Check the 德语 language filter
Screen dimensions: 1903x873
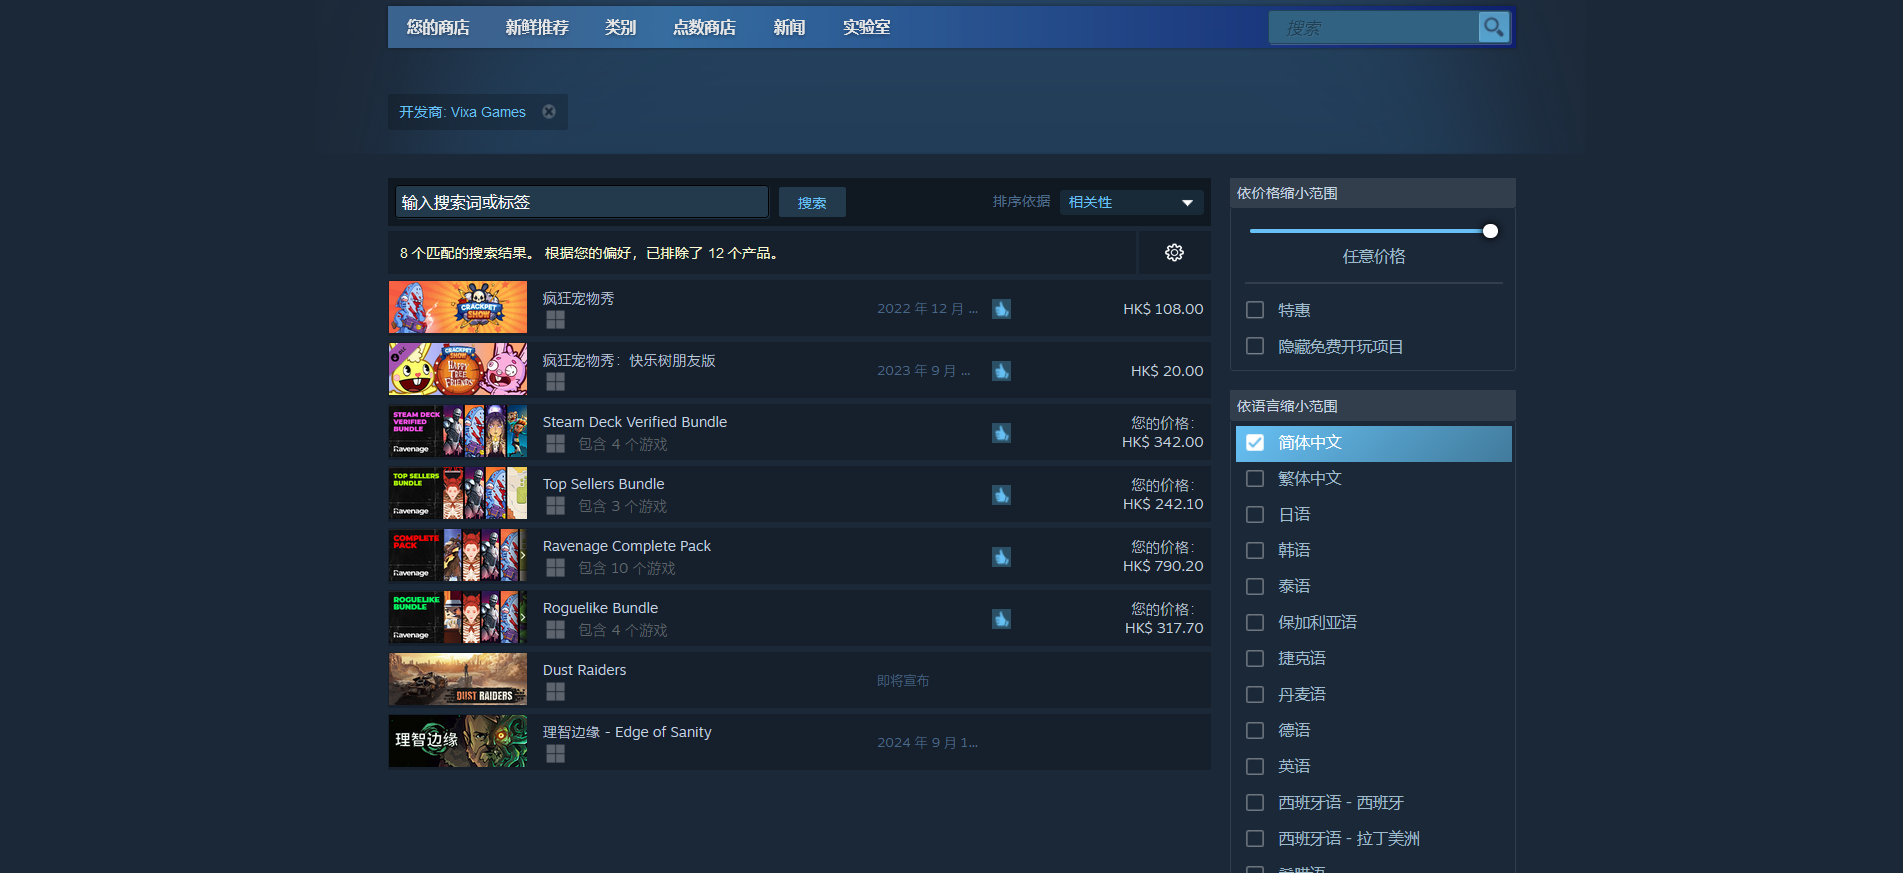(1255, 730)
